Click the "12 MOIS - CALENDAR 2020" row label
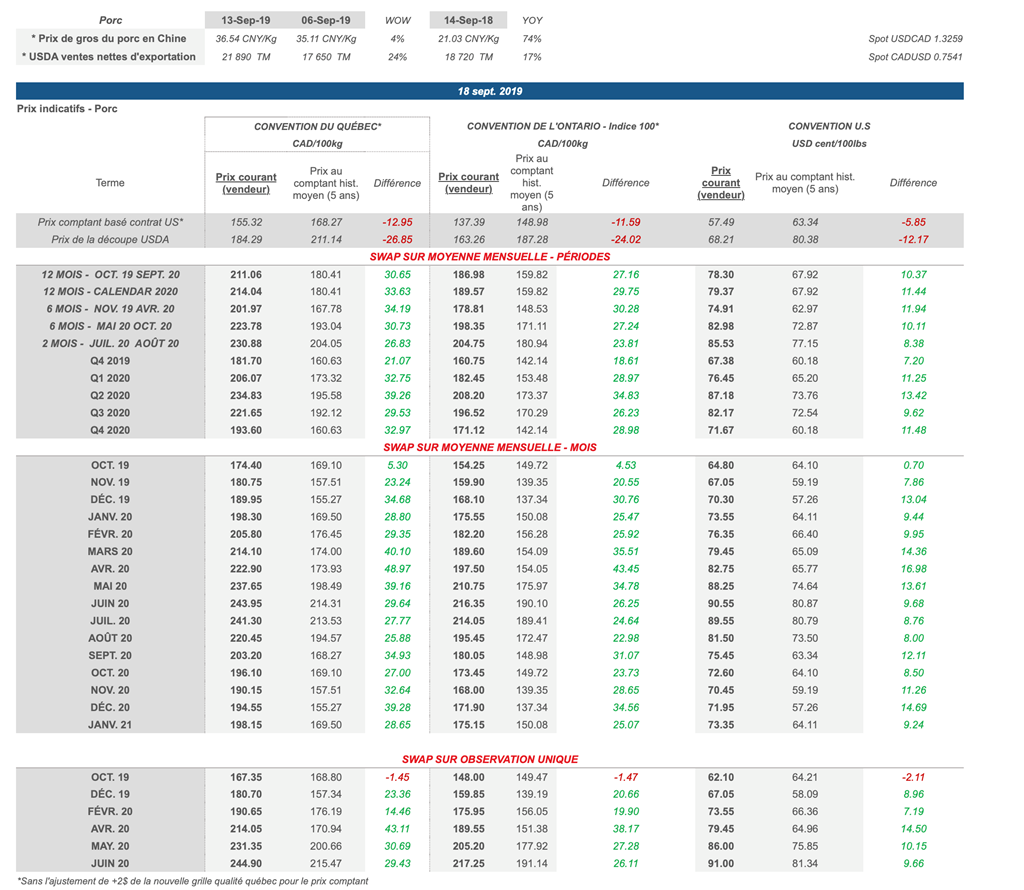The width and height of the screenshot is (1024, 890). 110,291
